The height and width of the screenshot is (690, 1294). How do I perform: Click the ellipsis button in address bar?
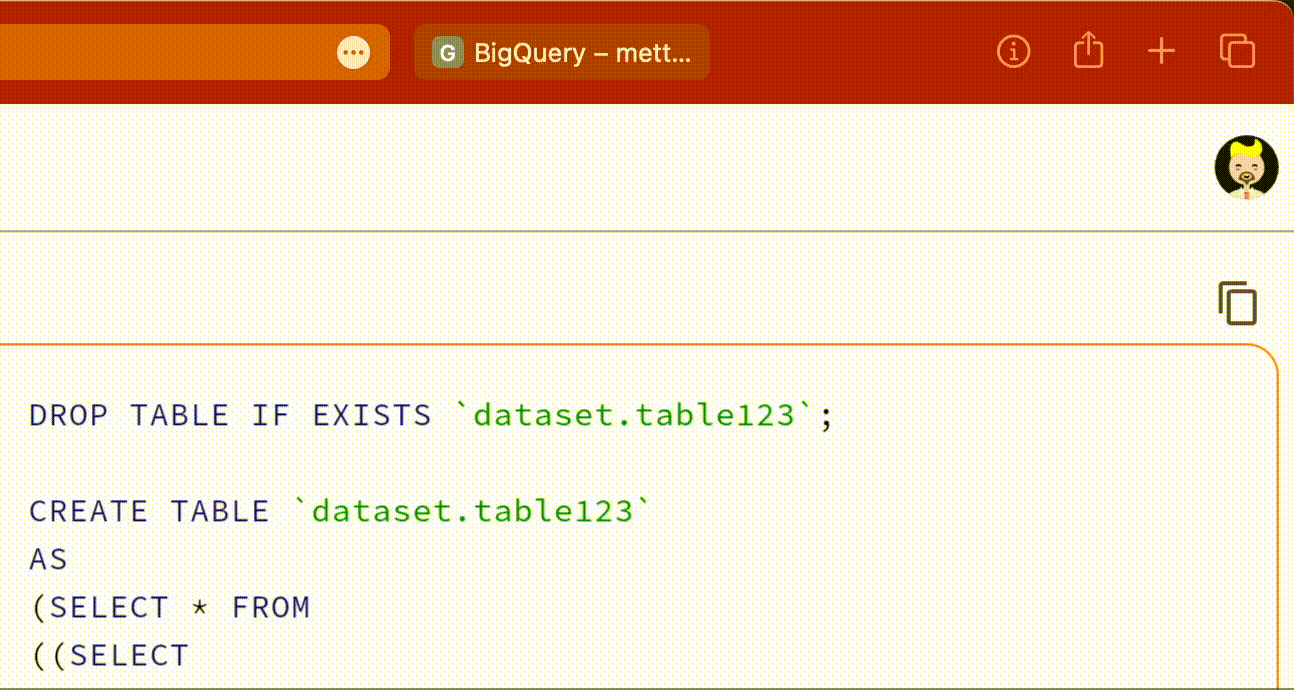point(353,52)
